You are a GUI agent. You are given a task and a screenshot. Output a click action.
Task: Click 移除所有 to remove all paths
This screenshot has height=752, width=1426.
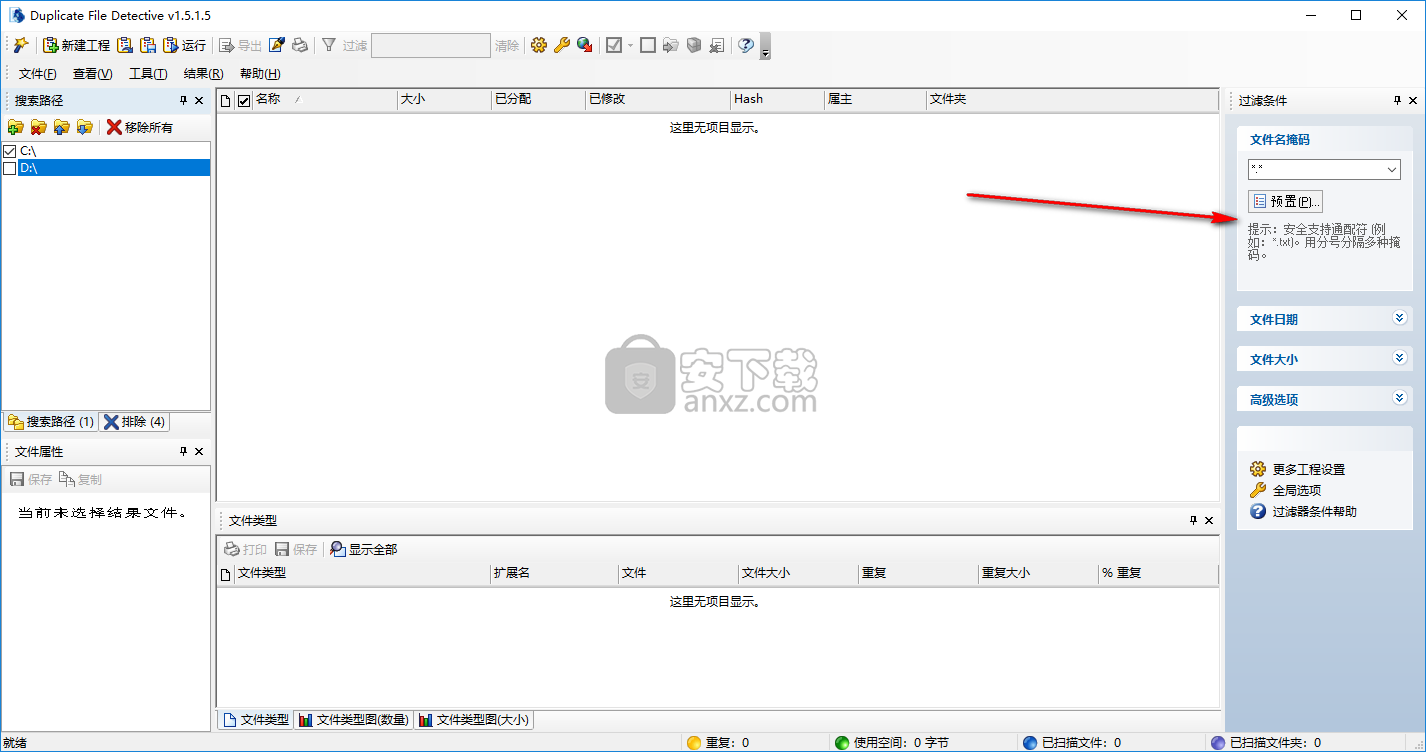point(140,127)
